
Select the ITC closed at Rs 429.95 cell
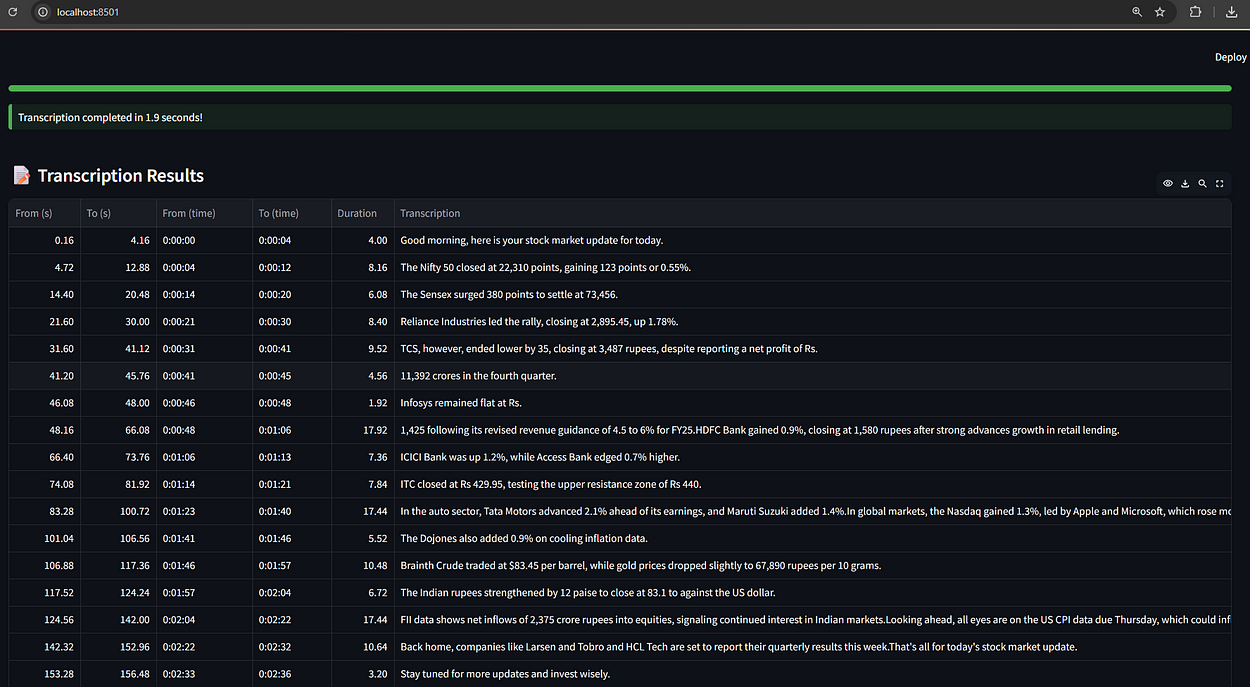812,483
